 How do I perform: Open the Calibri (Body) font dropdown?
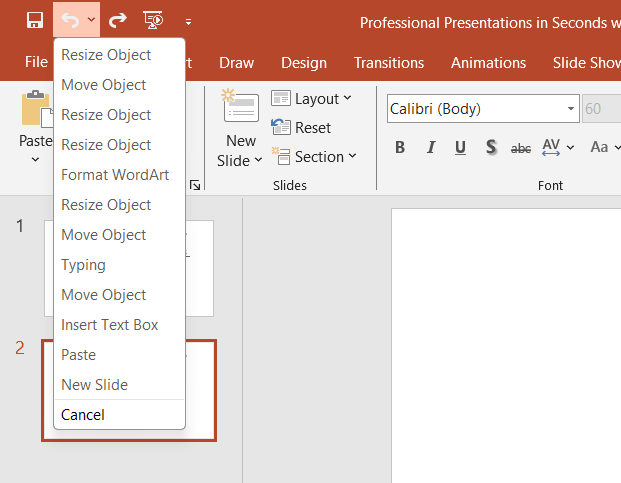[571, 108]
